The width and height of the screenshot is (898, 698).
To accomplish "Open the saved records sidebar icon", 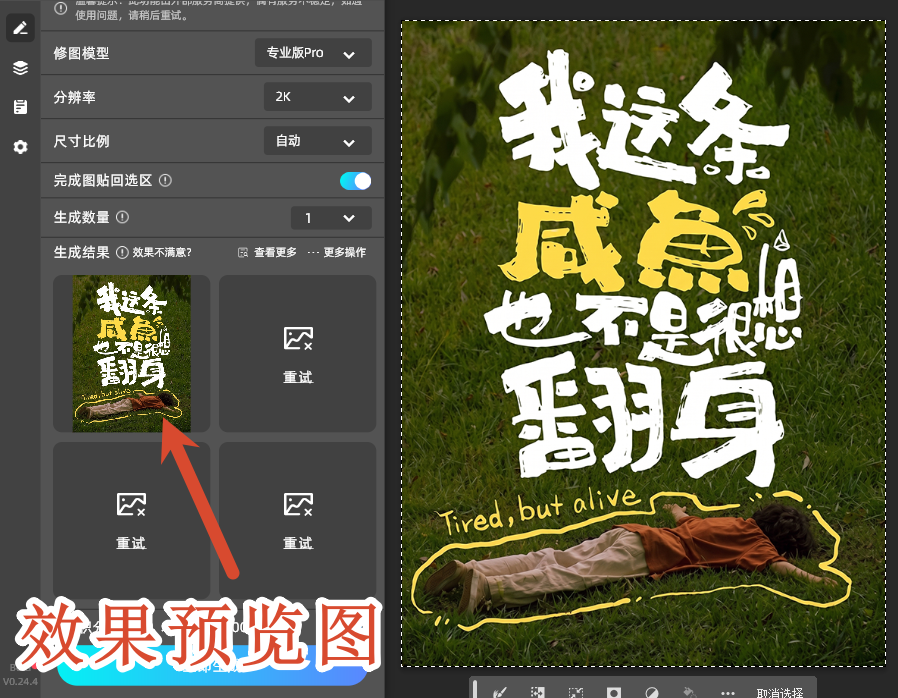I will [20, 107].
